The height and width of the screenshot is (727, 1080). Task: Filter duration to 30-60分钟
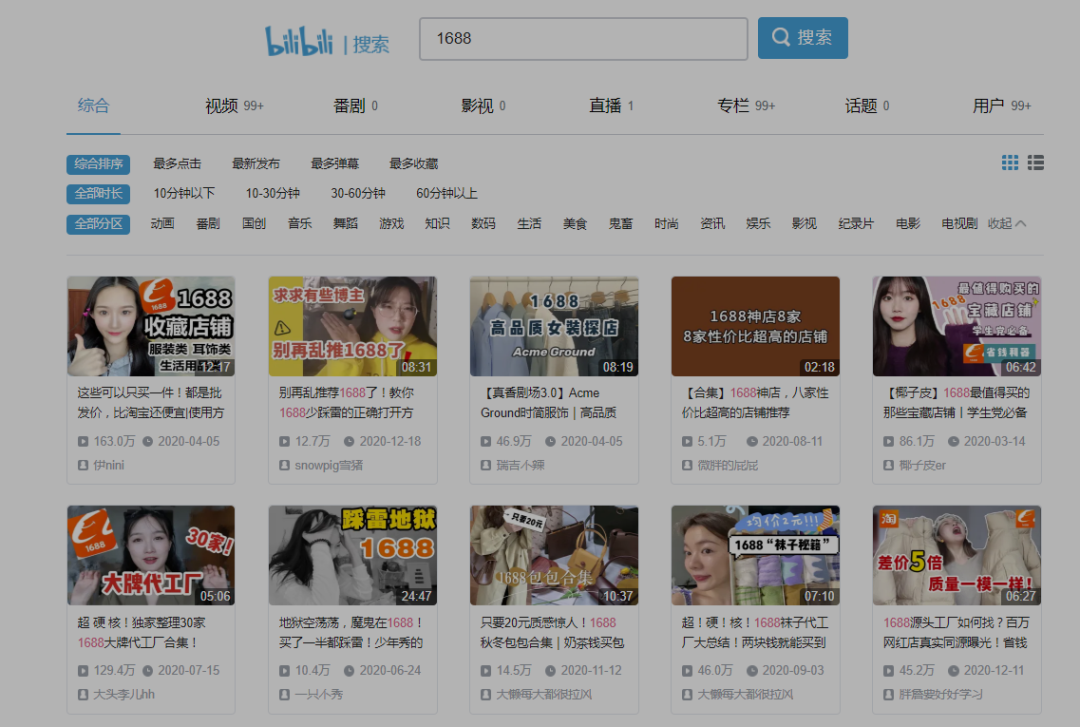[358, 194]
